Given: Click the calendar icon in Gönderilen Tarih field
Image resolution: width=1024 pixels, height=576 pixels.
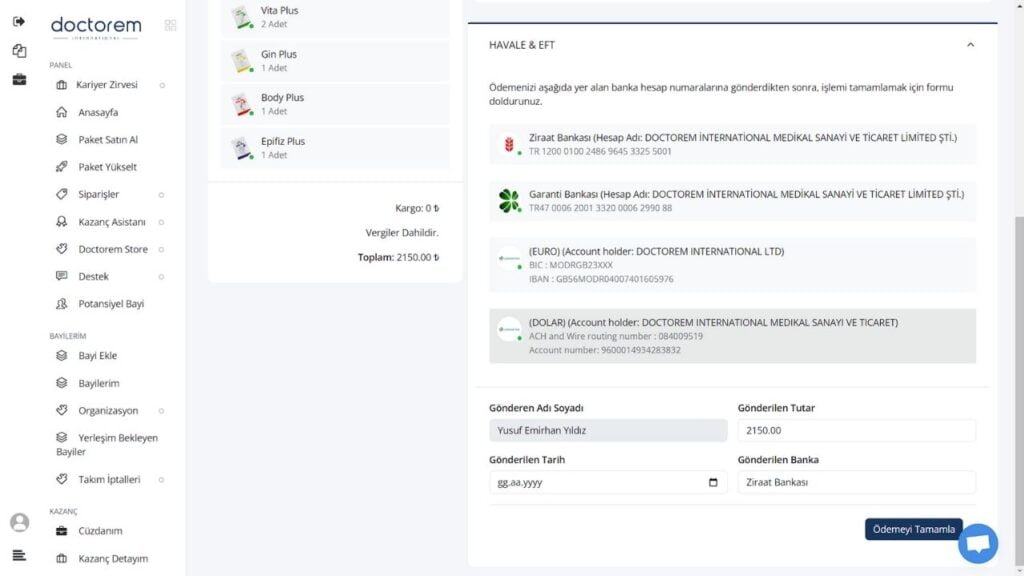Looking at the screenshot, I should 712,483.
